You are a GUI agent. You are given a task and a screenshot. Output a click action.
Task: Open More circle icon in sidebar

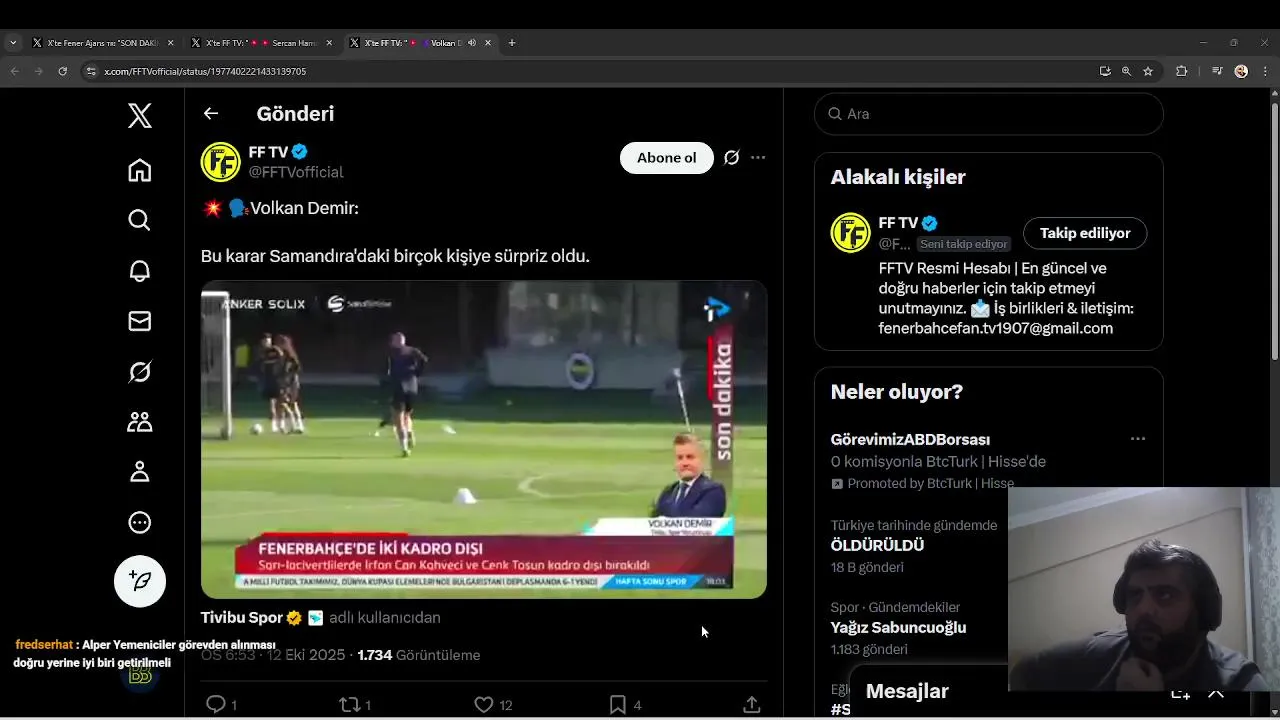140,522
